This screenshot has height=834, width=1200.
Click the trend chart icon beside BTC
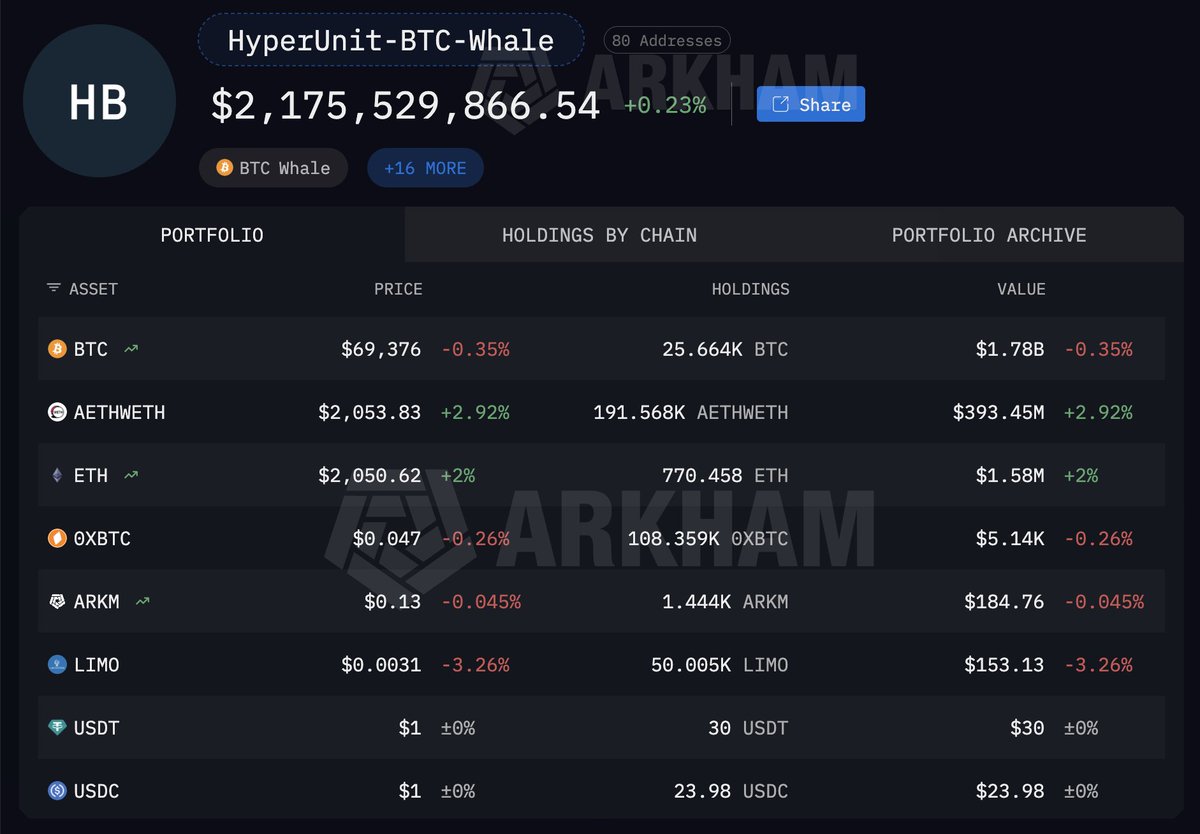131,349
